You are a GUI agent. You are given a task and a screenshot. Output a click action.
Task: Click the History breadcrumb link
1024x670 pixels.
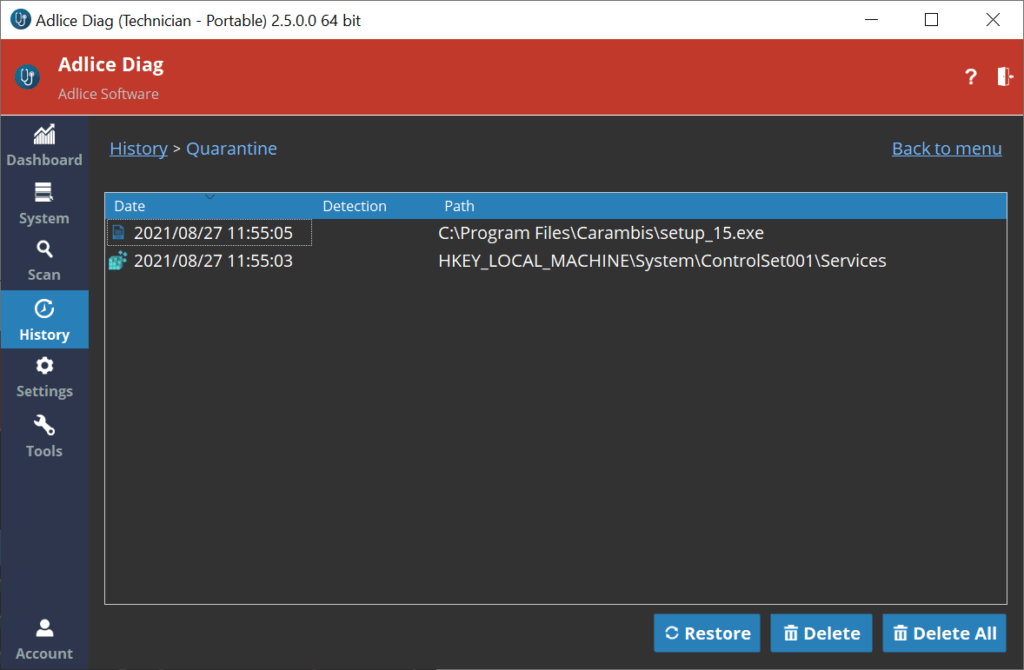tap(138, 149)
